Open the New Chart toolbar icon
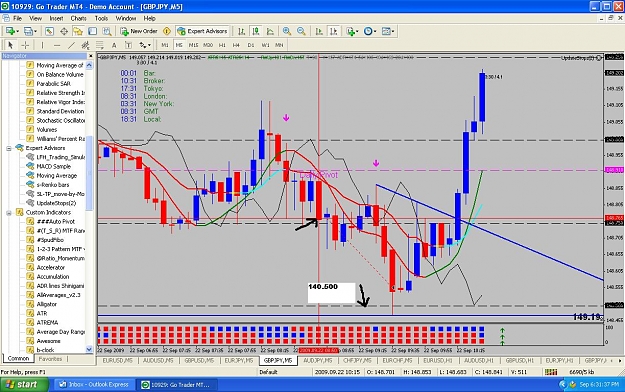Viewport: 625px width, 392px height. coord(11,31)
